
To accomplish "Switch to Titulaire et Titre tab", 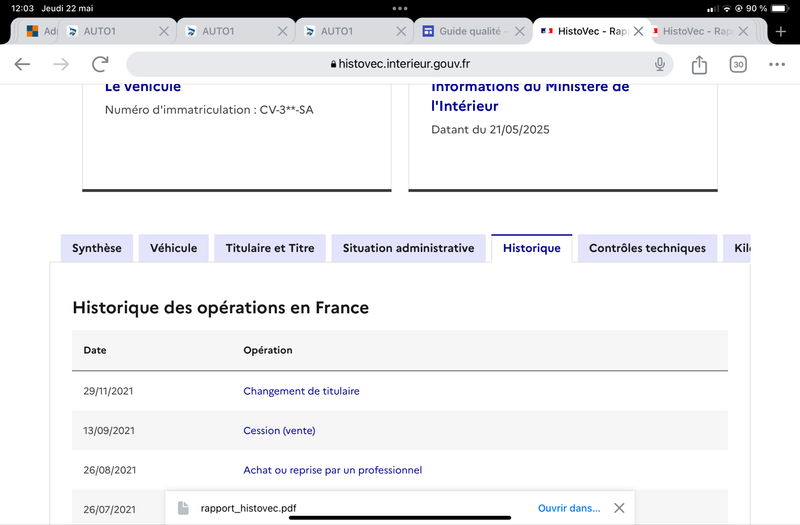I will [x=270, y=248].
